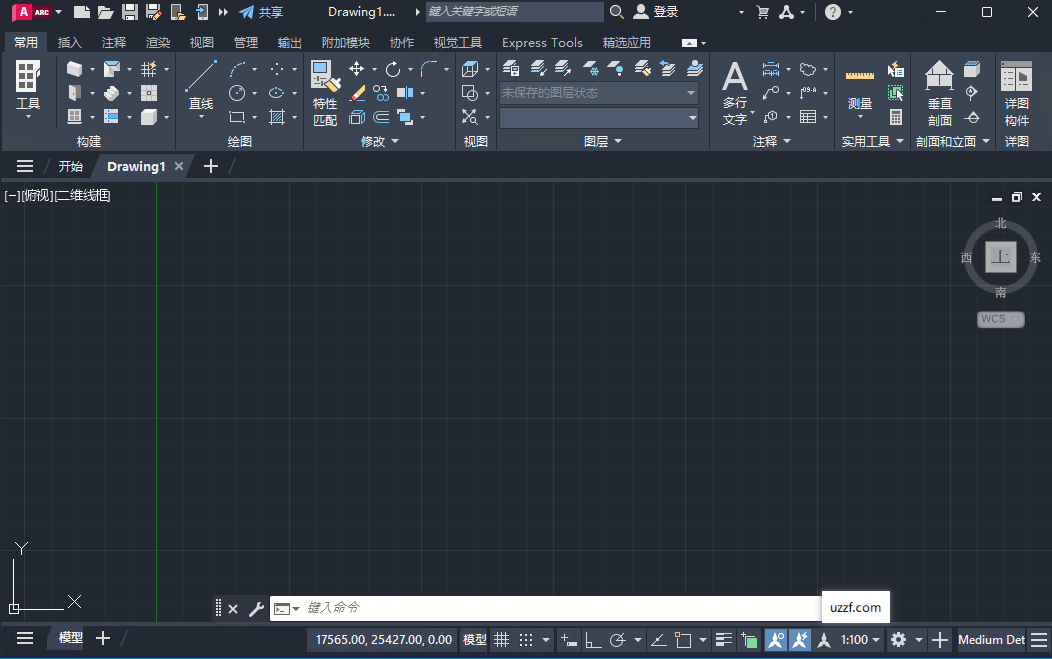Click the 测量 (Measure) ruler tool
1052x659 pixels.
pos(859,89)
